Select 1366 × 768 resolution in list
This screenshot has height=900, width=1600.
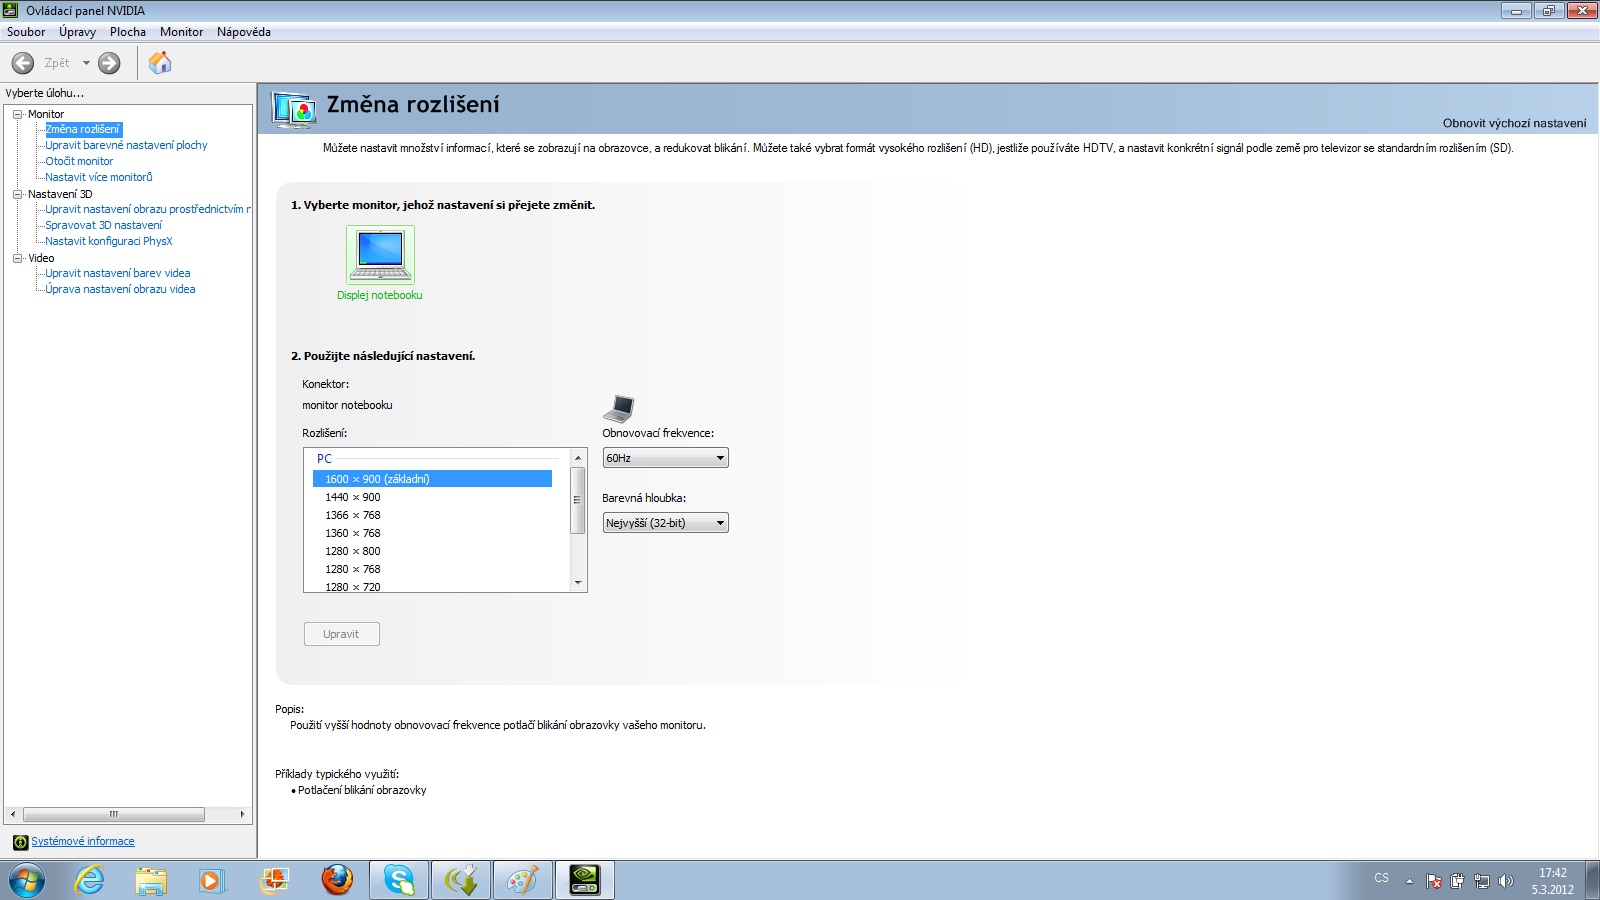pos(353,515)
